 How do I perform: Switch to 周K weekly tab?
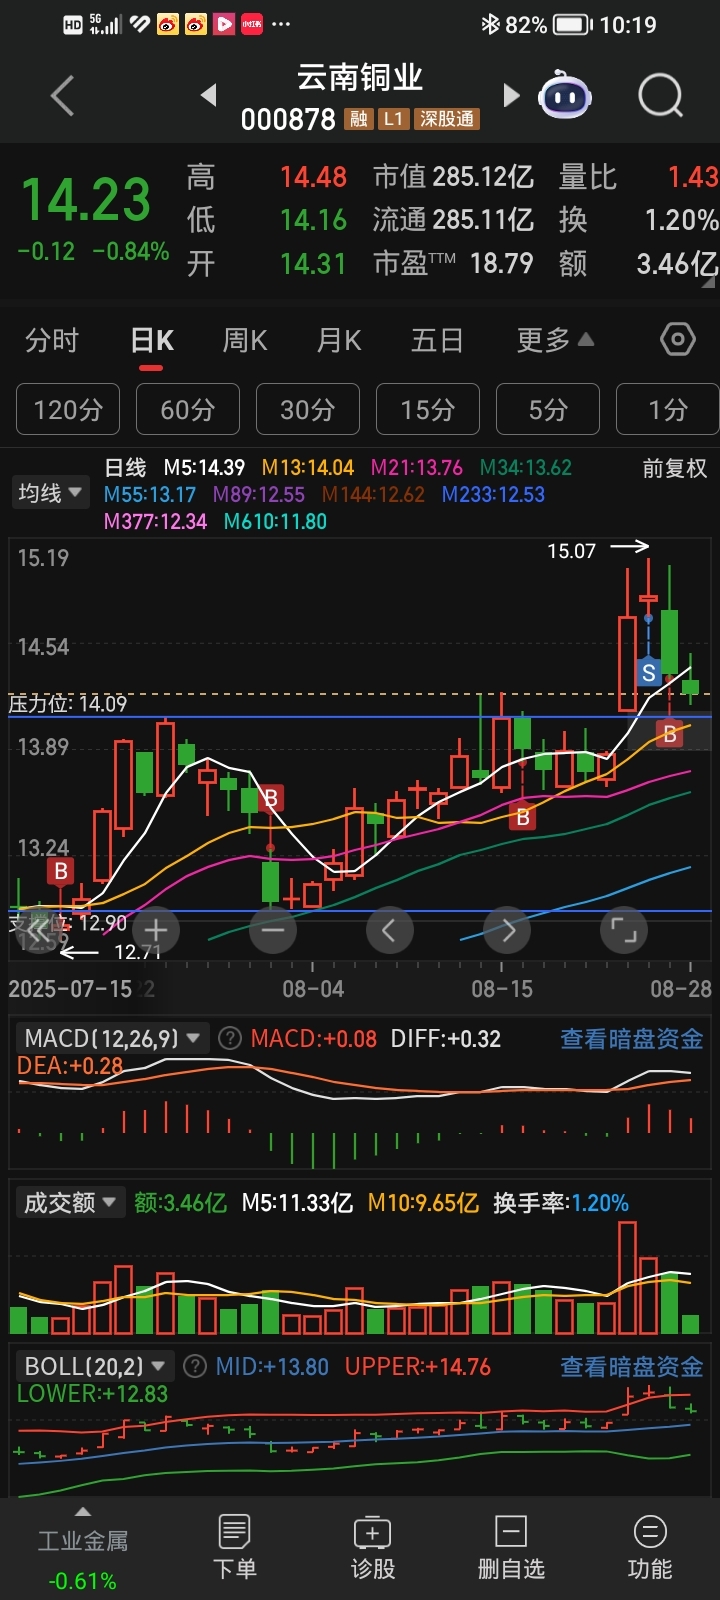pos(245,341)
